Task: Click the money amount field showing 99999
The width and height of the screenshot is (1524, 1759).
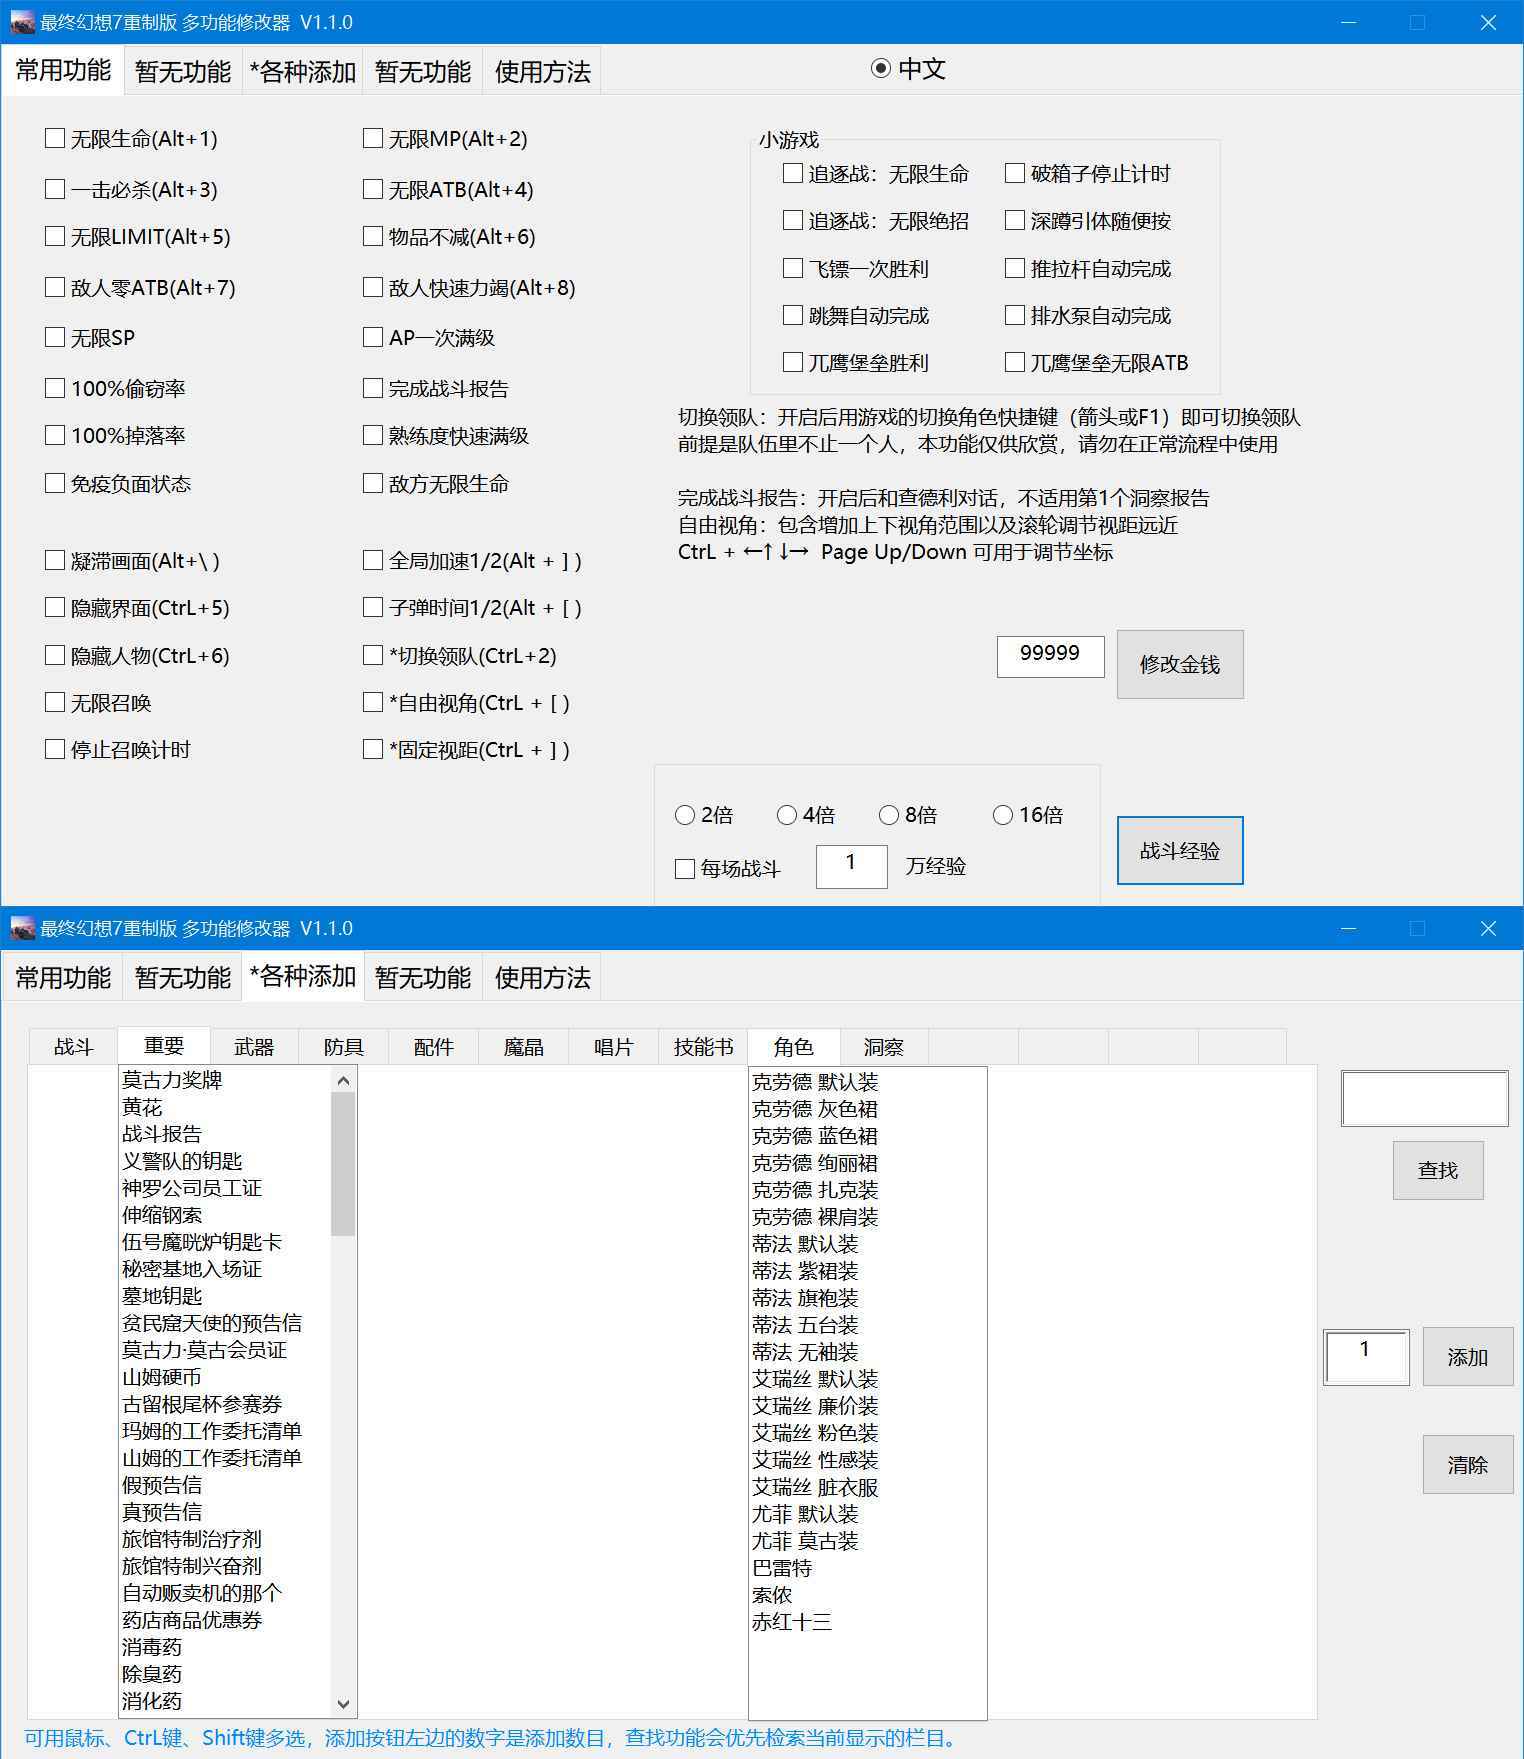Action: [1050, 656]
